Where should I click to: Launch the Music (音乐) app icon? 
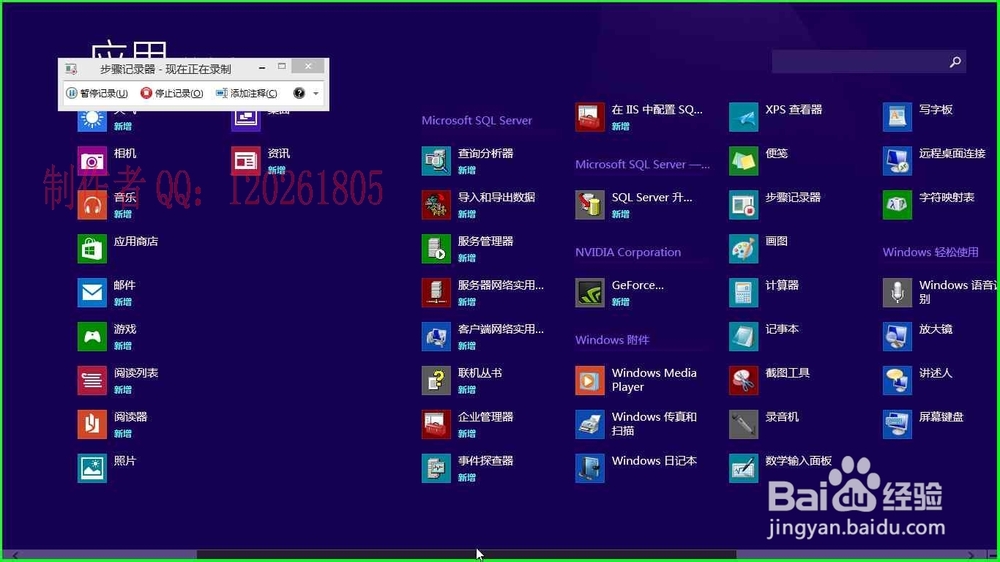pos(92,205)
